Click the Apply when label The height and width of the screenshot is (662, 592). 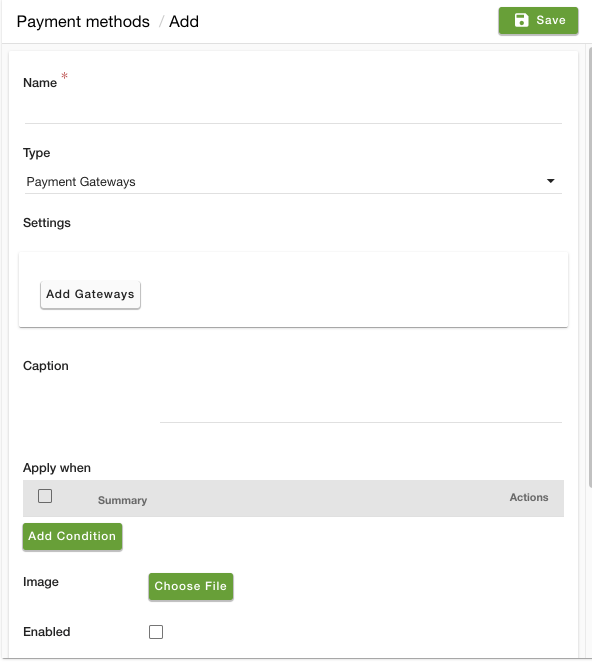coord(57,468)
